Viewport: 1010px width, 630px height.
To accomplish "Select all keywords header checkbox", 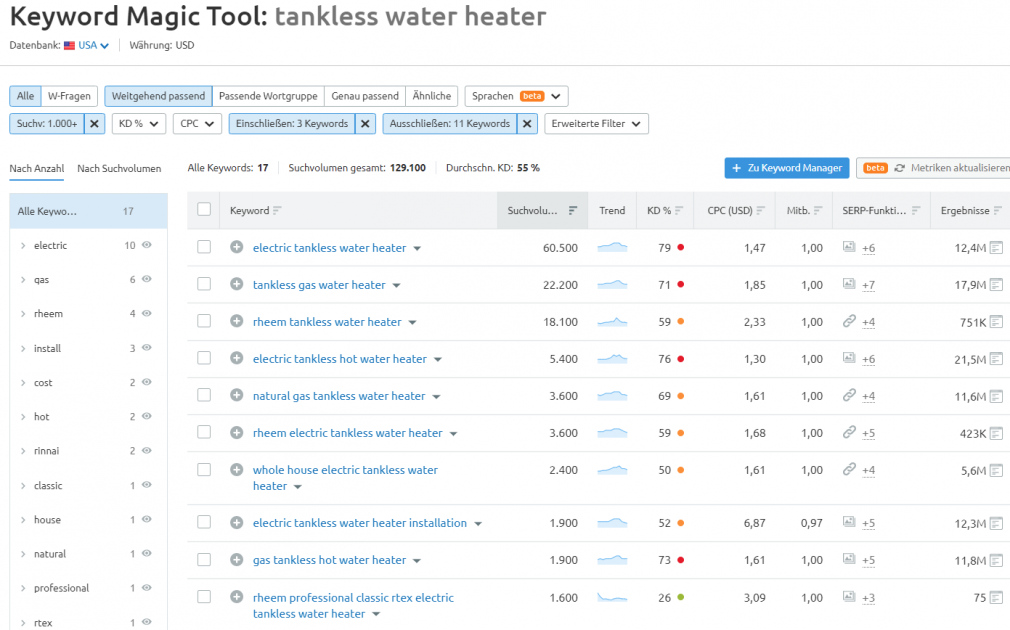I will tap(204, 209).
